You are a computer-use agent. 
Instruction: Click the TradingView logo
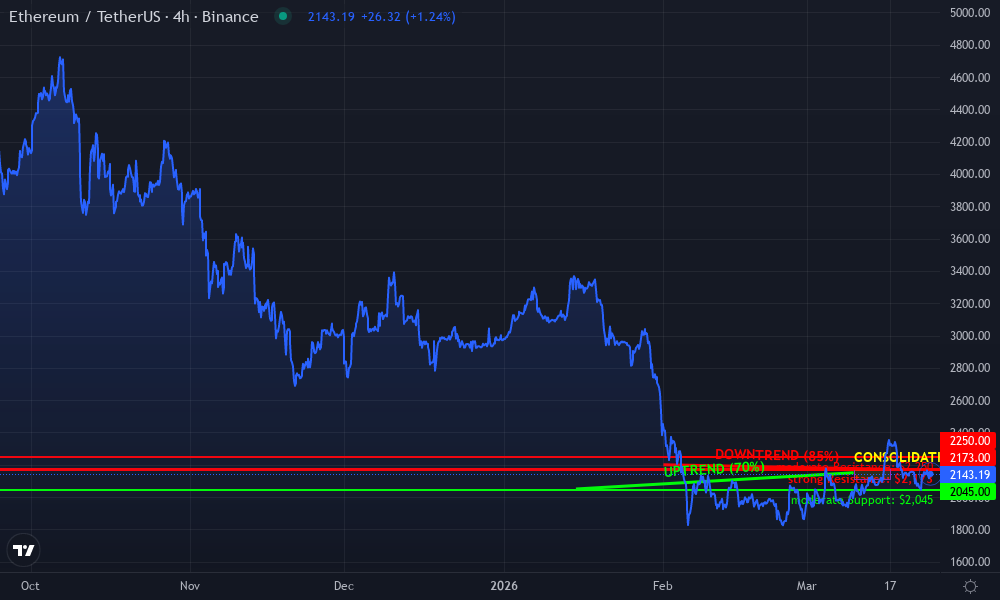[x=24, y=550]
